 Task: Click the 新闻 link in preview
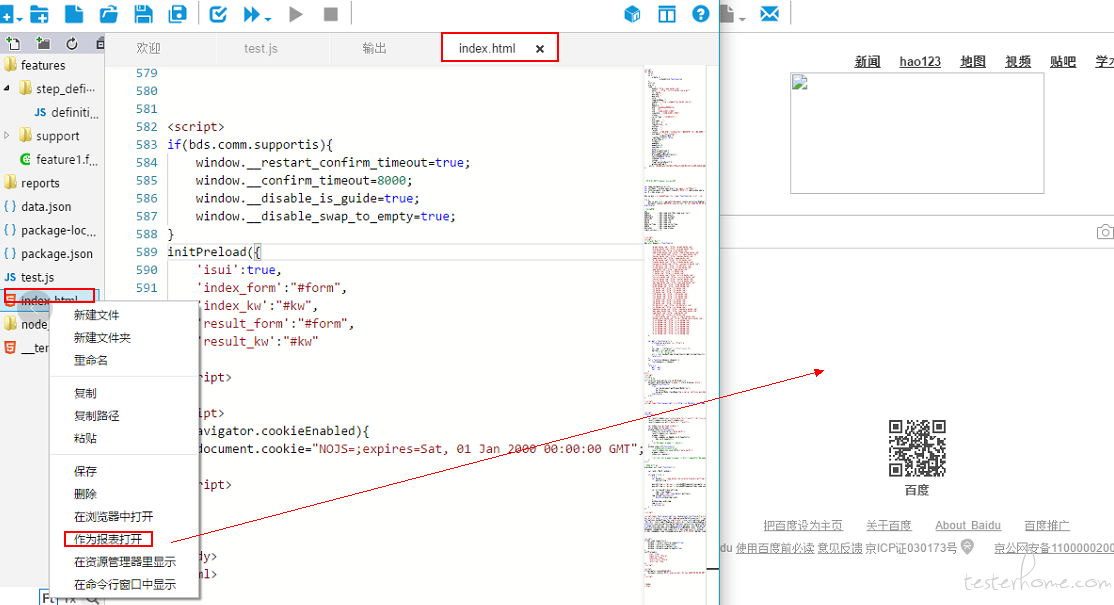point(867,62)
